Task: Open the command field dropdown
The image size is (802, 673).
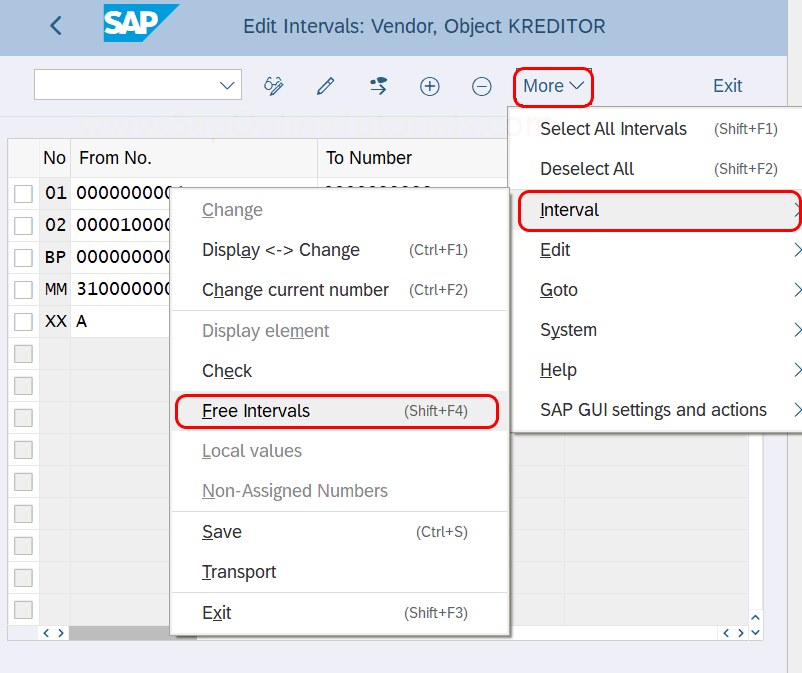Action: click(x=227, y=85)
